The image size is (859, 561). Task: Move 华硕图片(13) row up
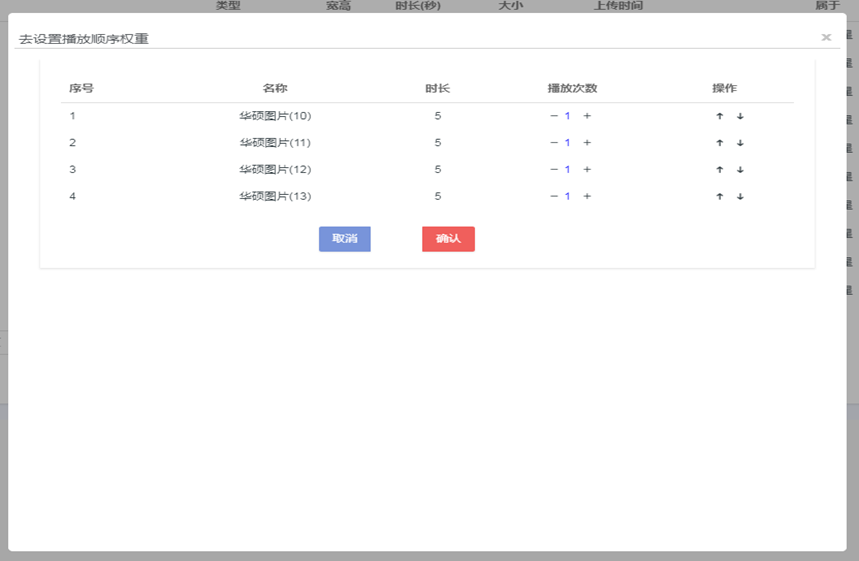pos(719,197)
